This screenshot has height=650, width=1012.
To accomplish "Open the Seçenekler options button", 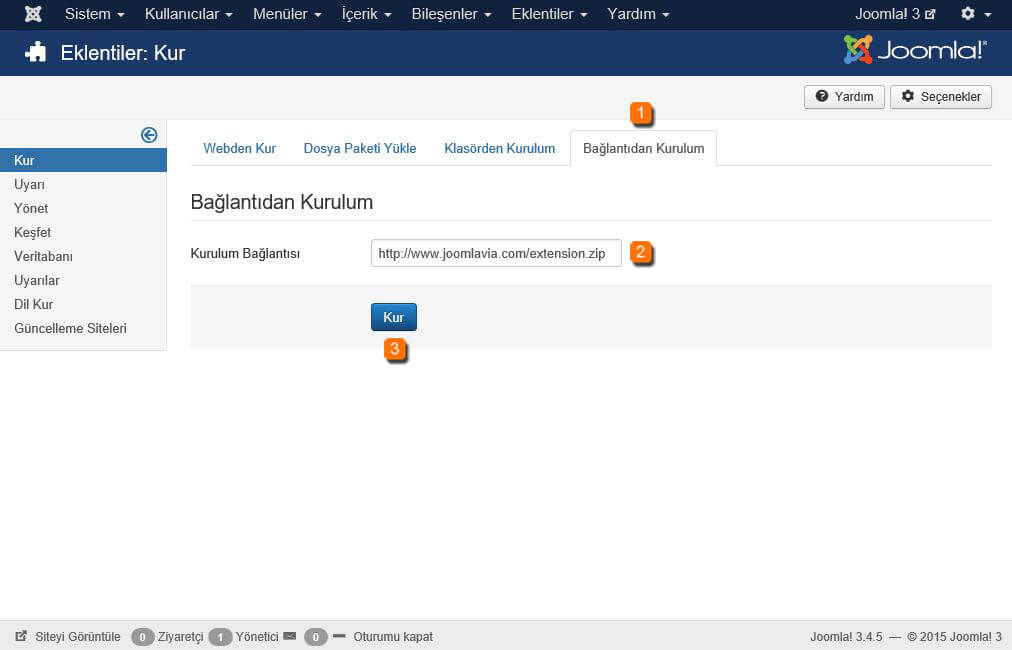I will [x=940, y=97].
